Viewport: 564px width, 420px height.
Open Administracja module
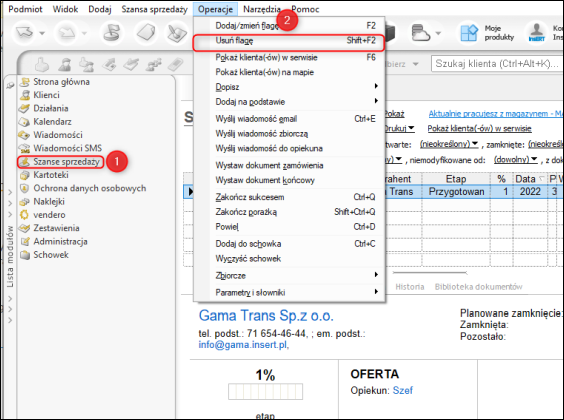[x=54, y=242]
